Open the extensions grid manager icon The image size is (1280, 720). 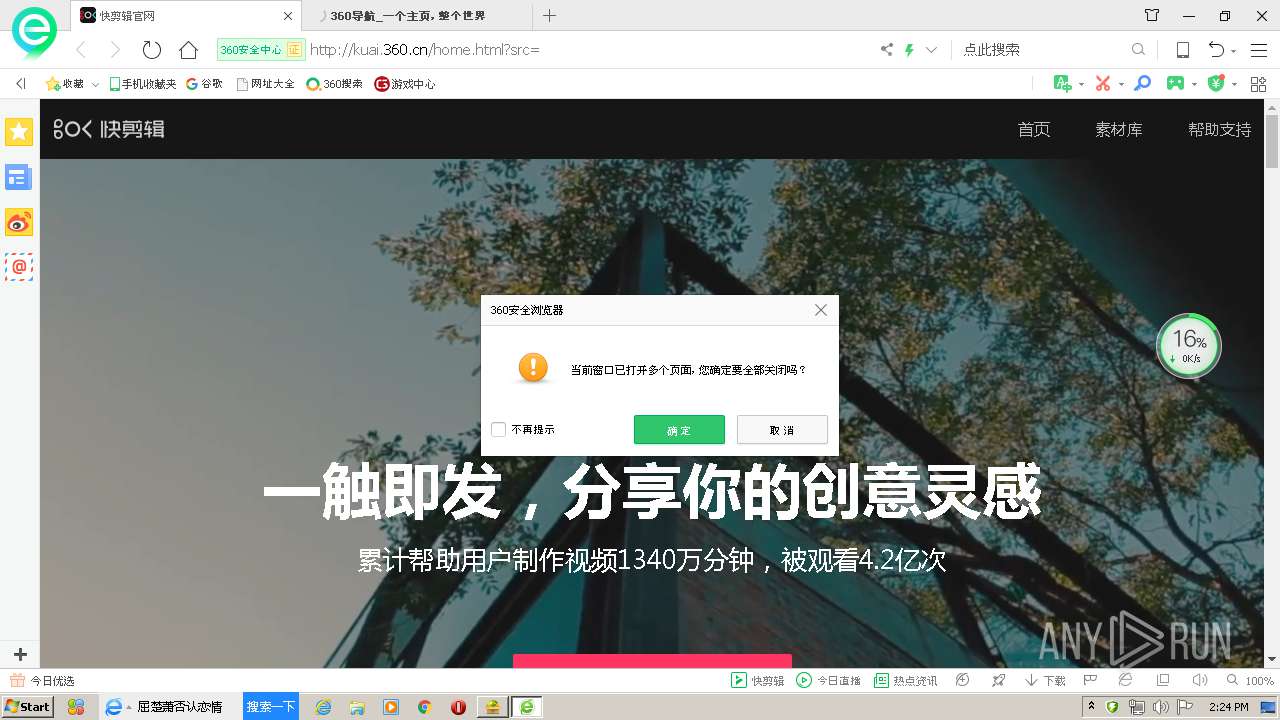1258,84
